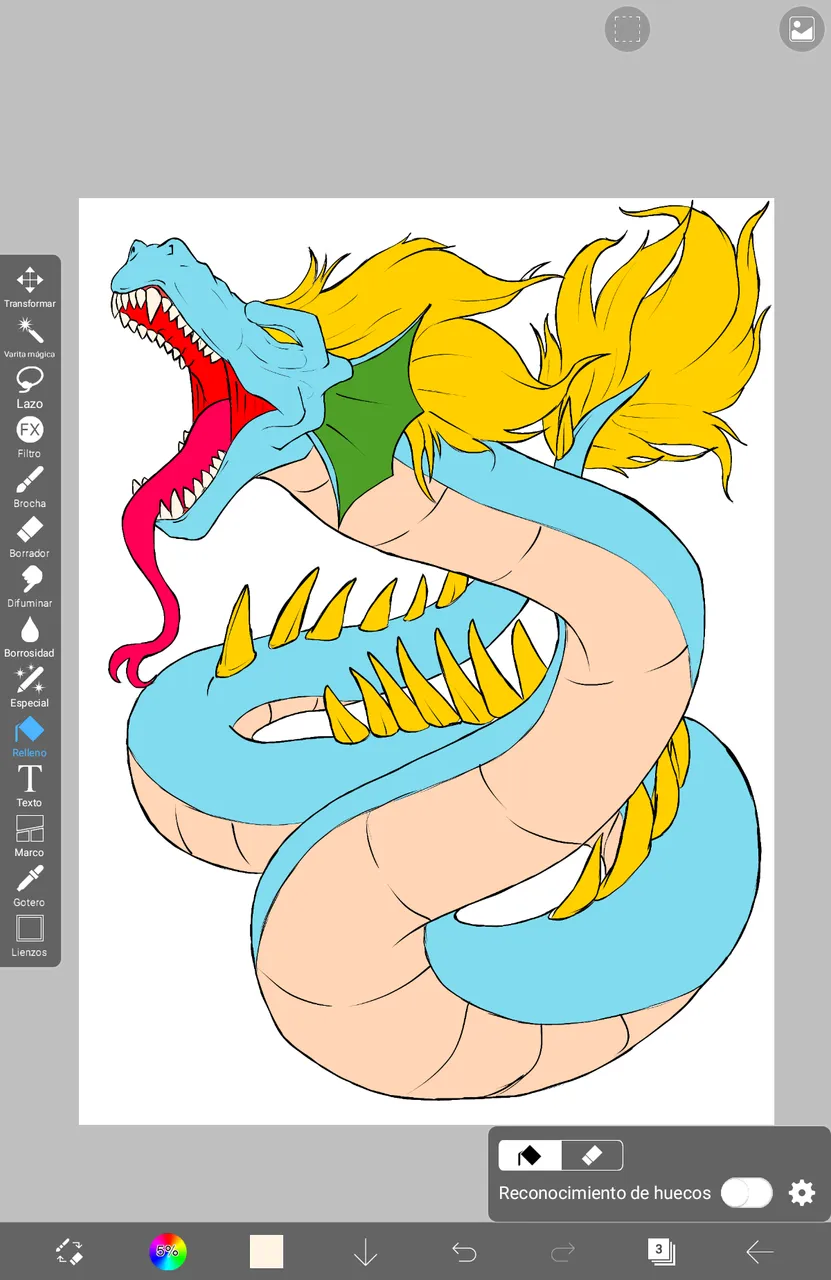Viewport: 831px width, 1280px height.
Task: Redo the last undone action
Action: click(562, 1251)
